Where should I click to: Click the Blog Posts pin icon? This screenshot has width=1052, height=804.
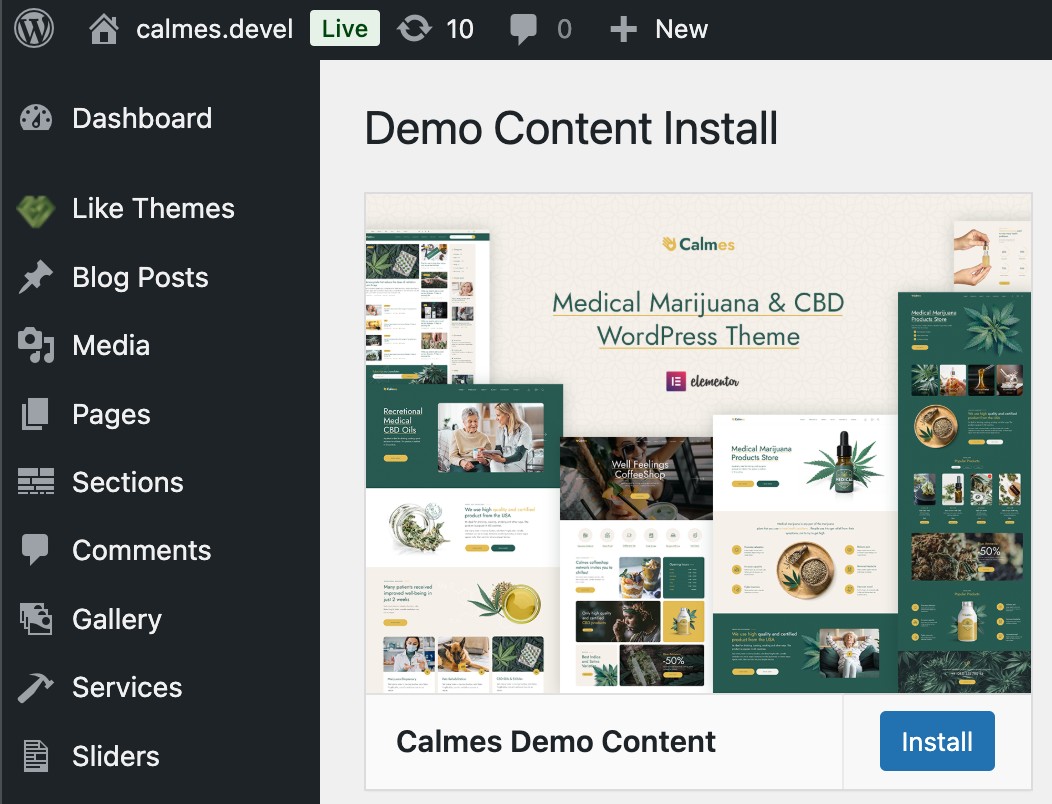point(36,277)
